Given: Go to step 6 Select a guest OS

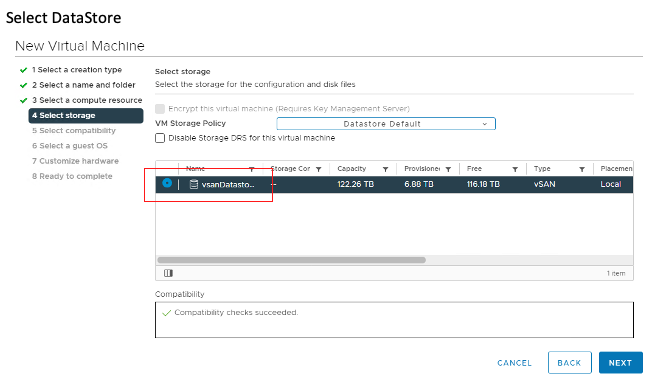Looking at the screenshot, I should pos(70,146).
